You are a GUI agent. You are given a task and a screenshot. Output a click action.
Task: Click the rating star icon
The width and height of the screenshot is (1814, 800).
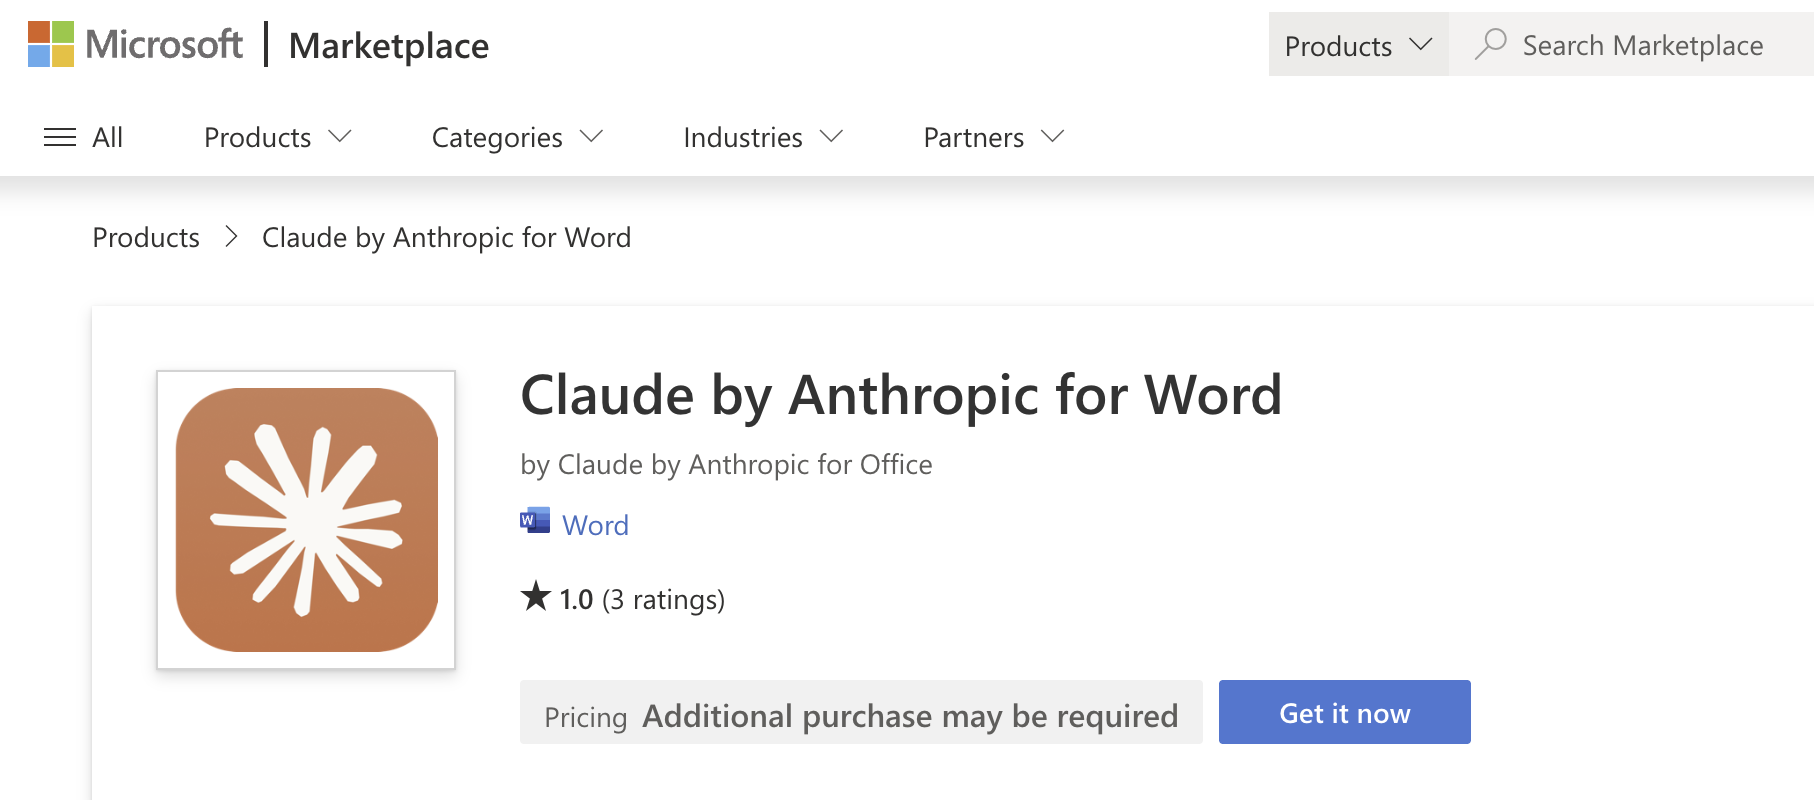(x=536, y=597)
